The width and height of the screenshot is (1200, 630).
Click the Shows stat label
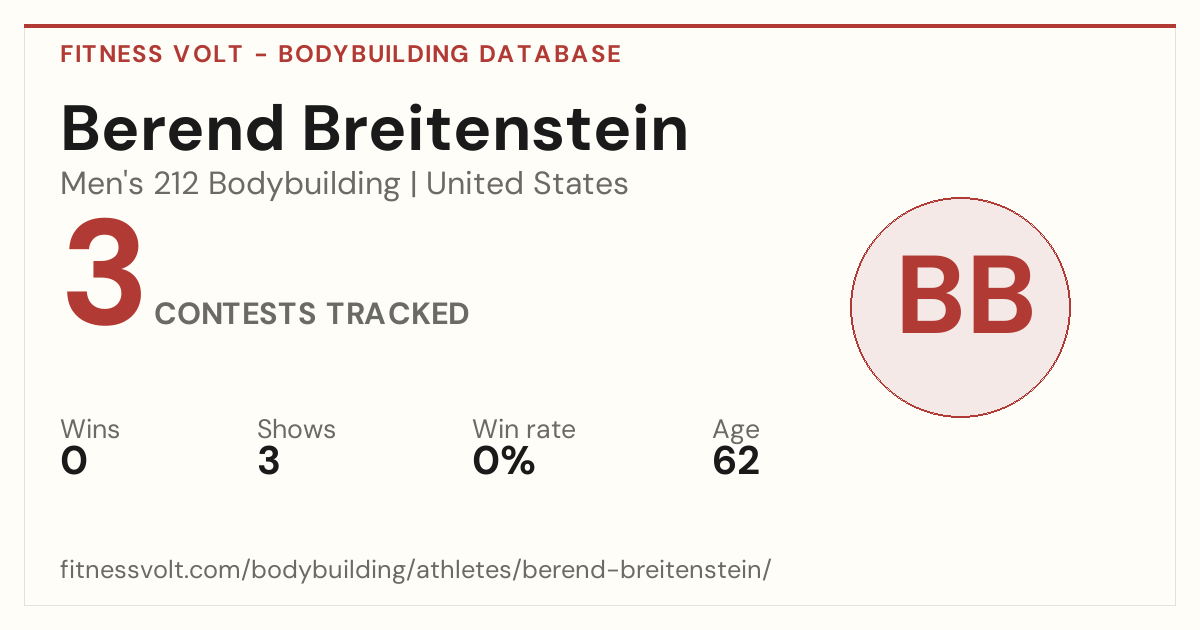tap(296, 430)
